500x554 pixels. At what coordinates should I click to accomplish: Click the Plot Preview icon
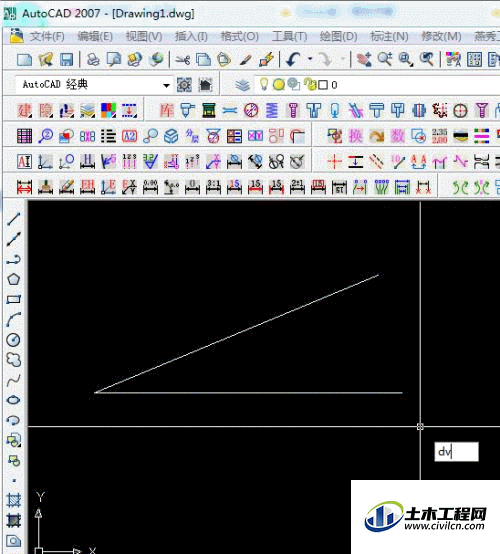point(114,59)
